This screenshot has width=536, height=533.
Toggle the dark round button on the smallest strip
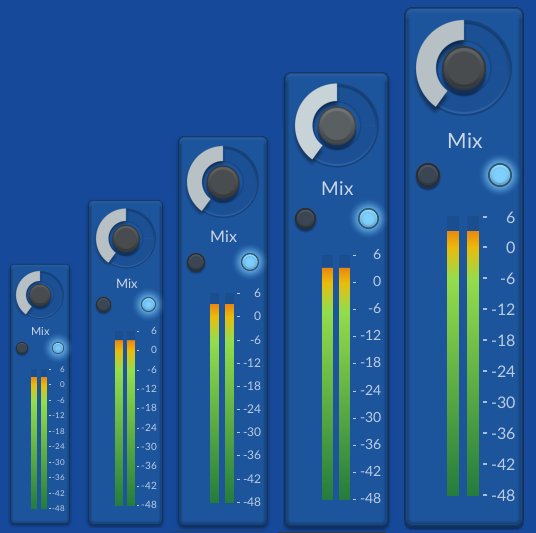point(22,348)
